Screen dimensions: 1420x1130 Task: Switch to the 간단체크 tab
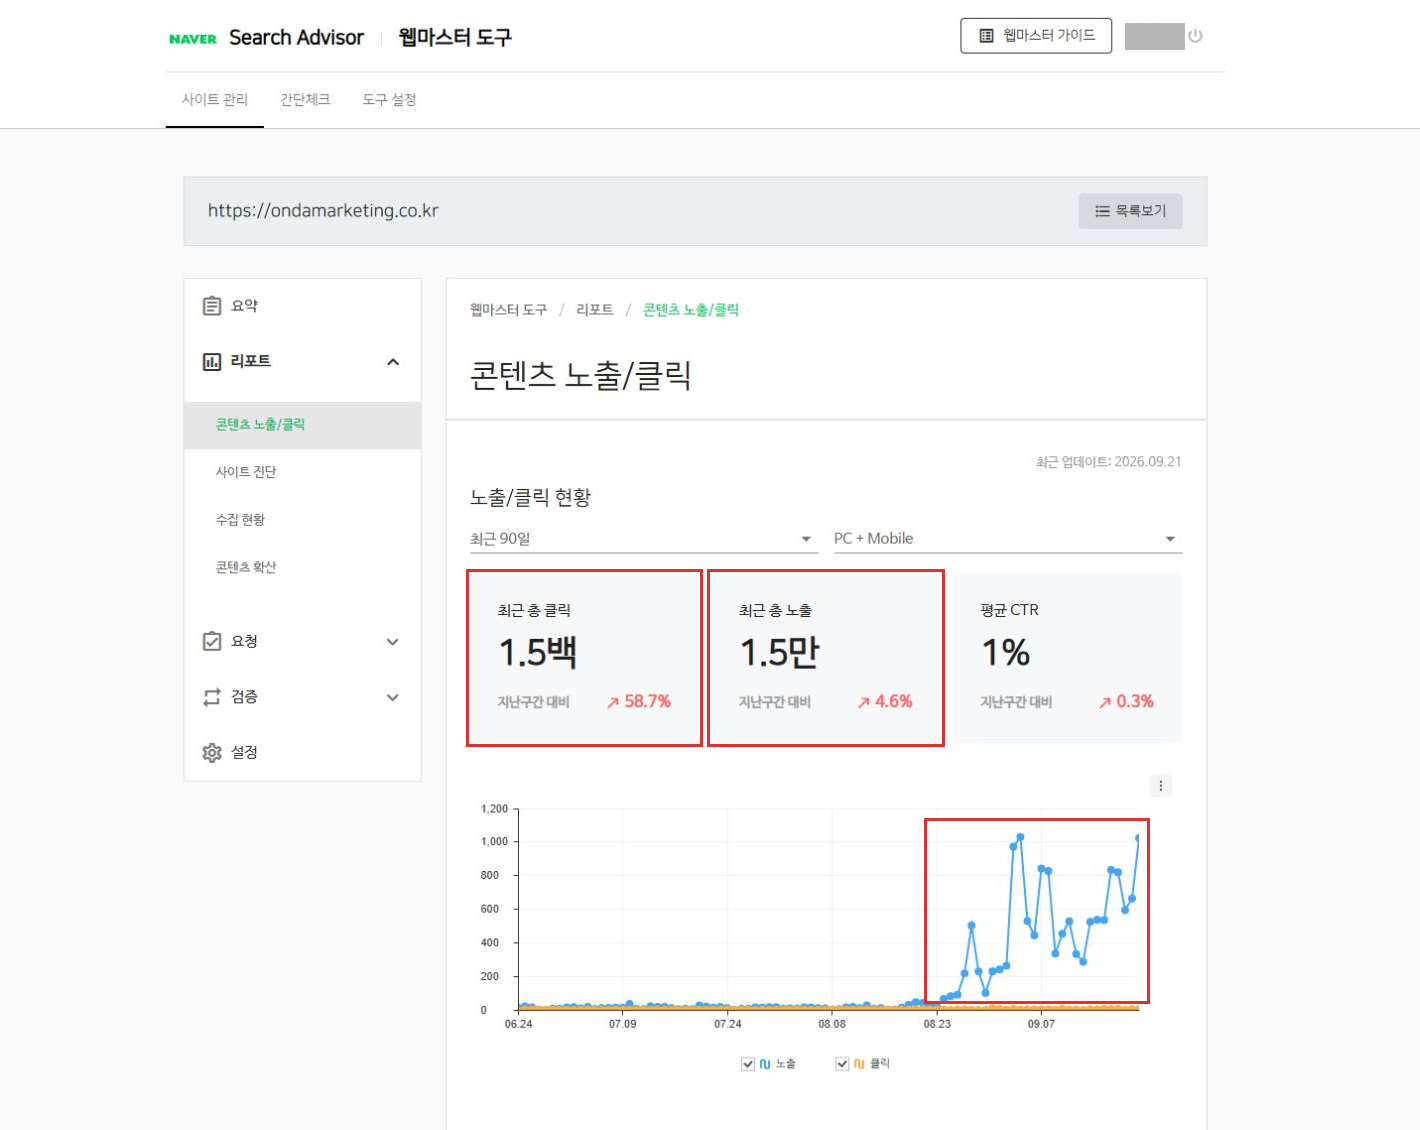point(305,100)
